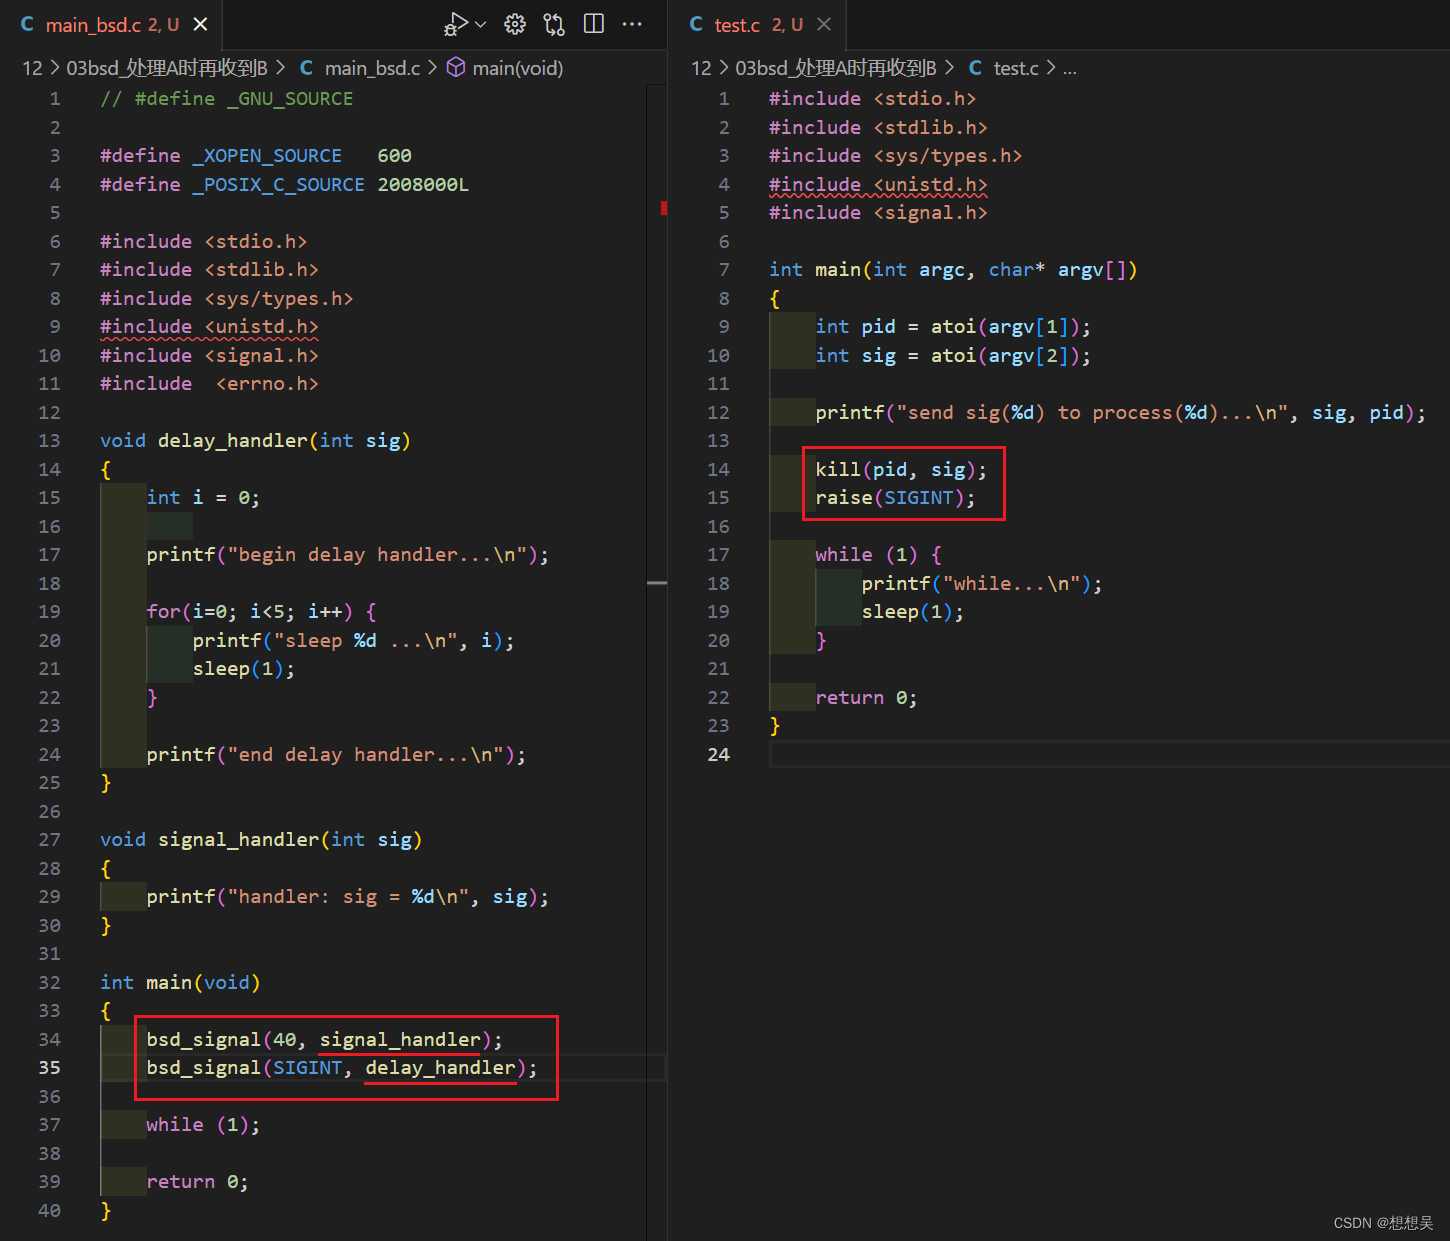
Task: Click 'void delay_handler(int sig)' declaration
Action: tap(255, 441)
